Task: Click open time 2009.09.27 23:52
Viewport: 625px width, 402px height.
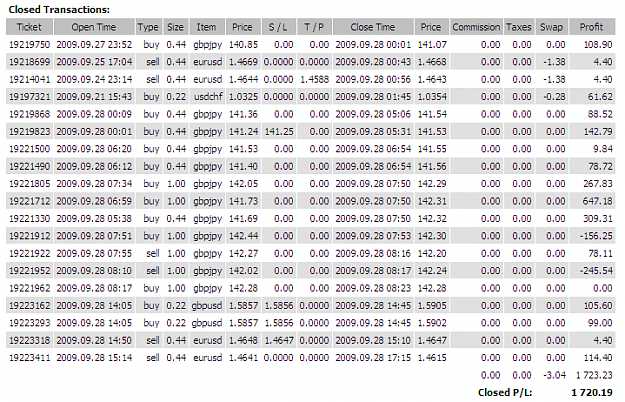Action: coord(94,45)
